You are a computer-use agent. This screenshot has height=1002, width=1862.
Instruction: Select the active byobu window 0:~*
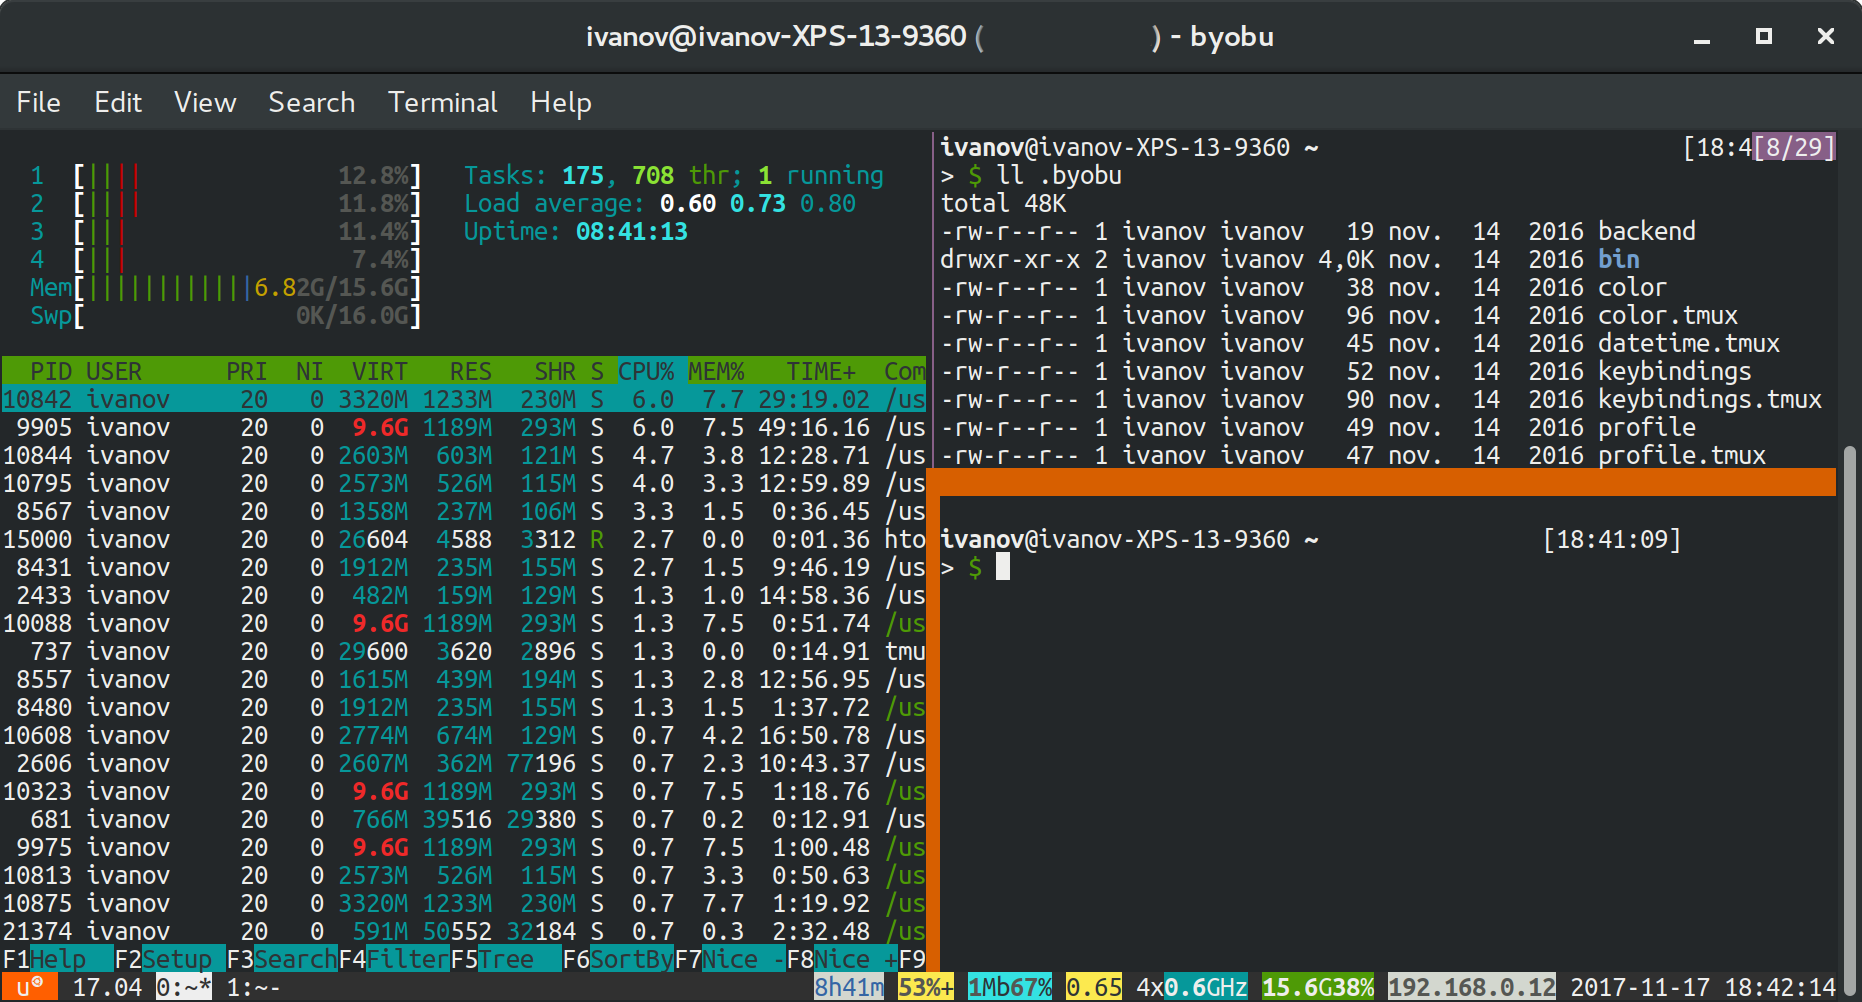(183, 986)
